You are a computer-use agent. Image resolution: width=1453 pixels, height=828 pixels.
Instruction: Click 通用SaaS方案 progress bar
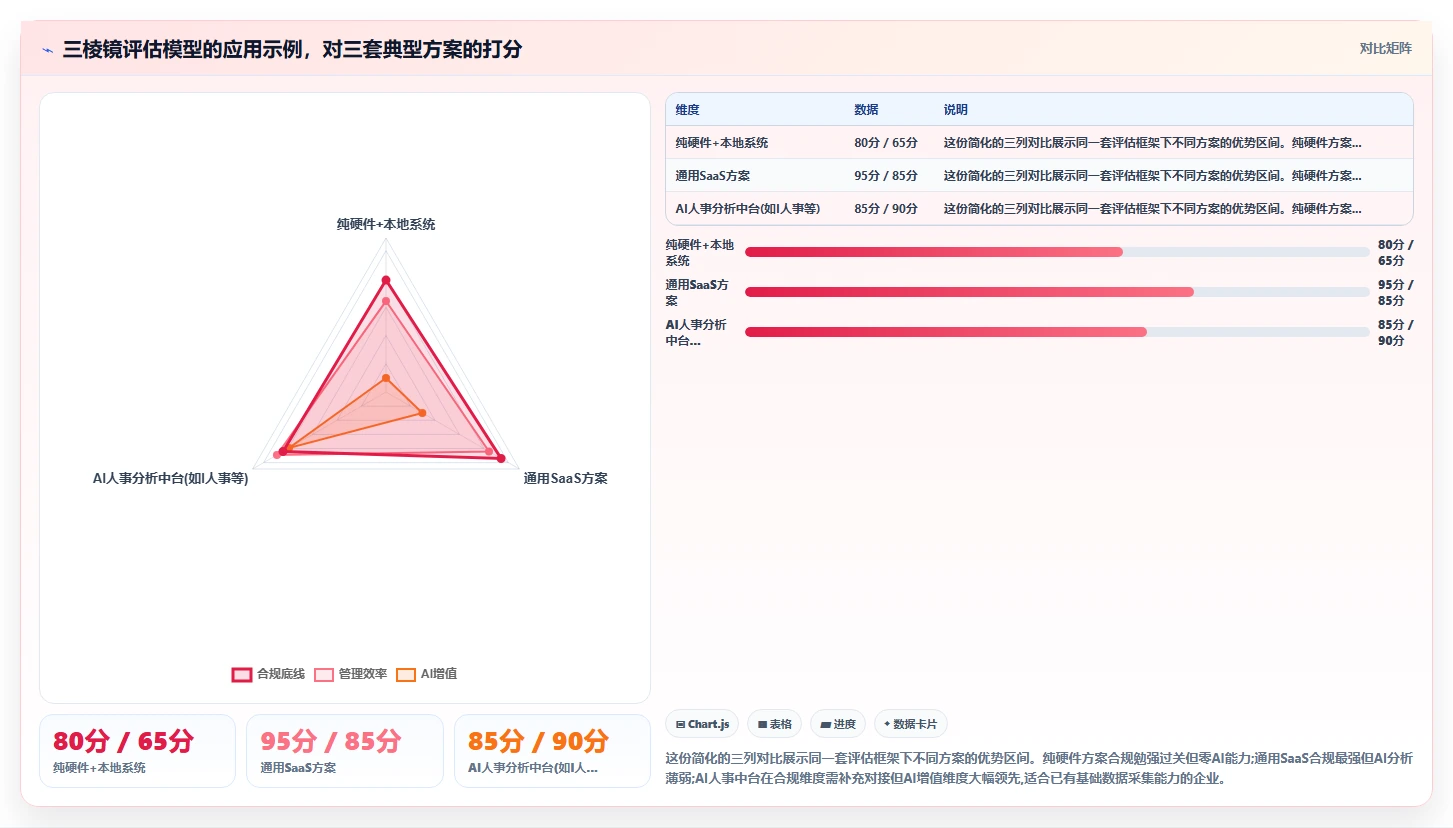pos(1057,292)
